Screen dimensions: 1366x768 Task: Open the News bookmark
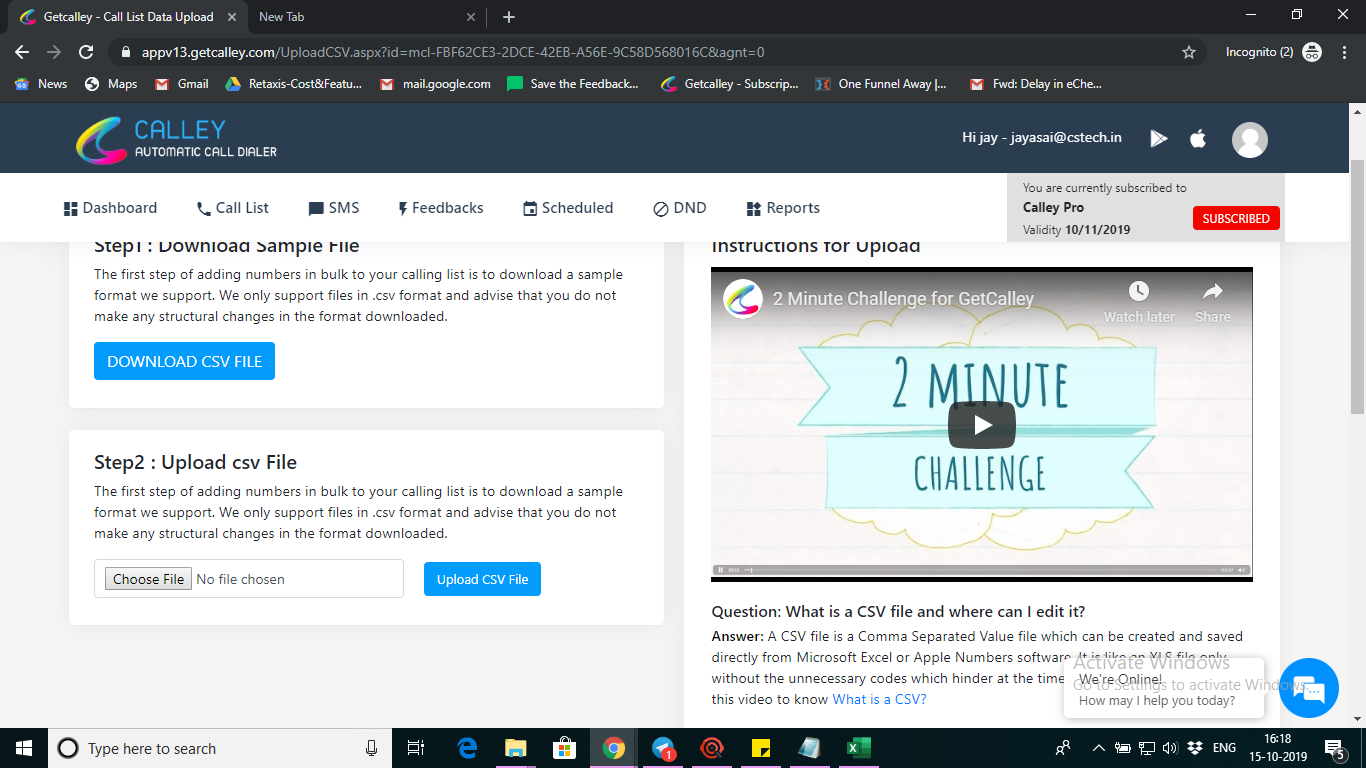[41, 84]
